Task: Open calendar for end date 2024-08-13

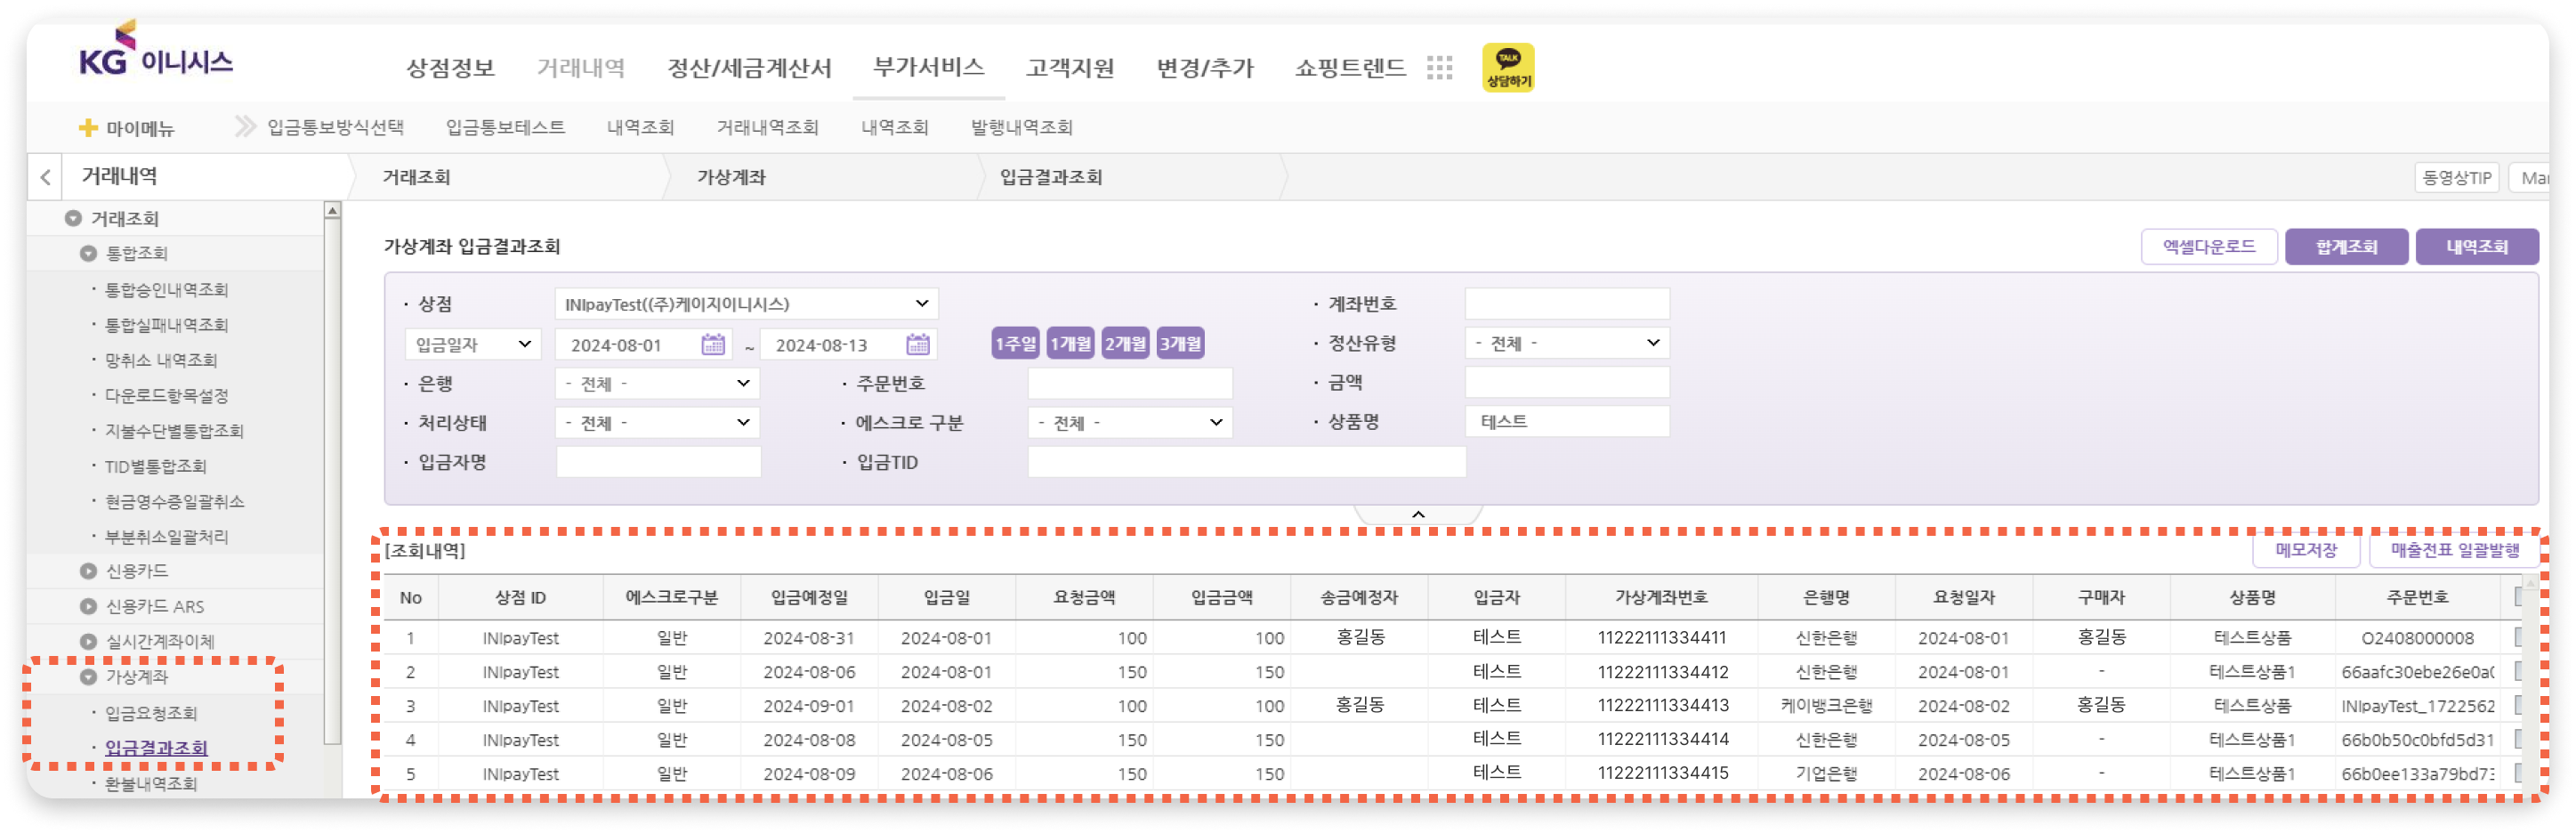Action: tap(918, 345)
